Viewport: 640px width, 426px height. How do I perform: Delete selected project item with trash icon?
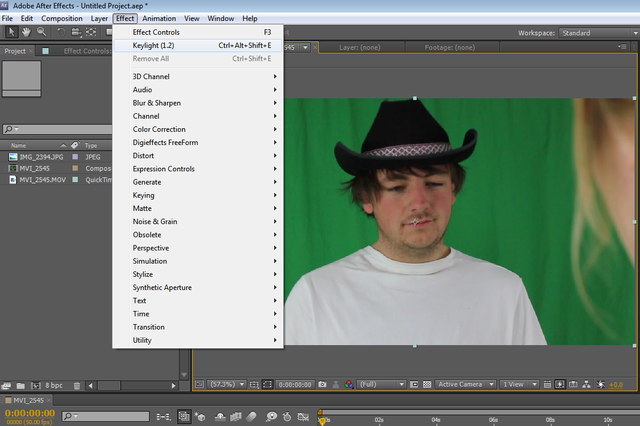(x=77, y=385)
